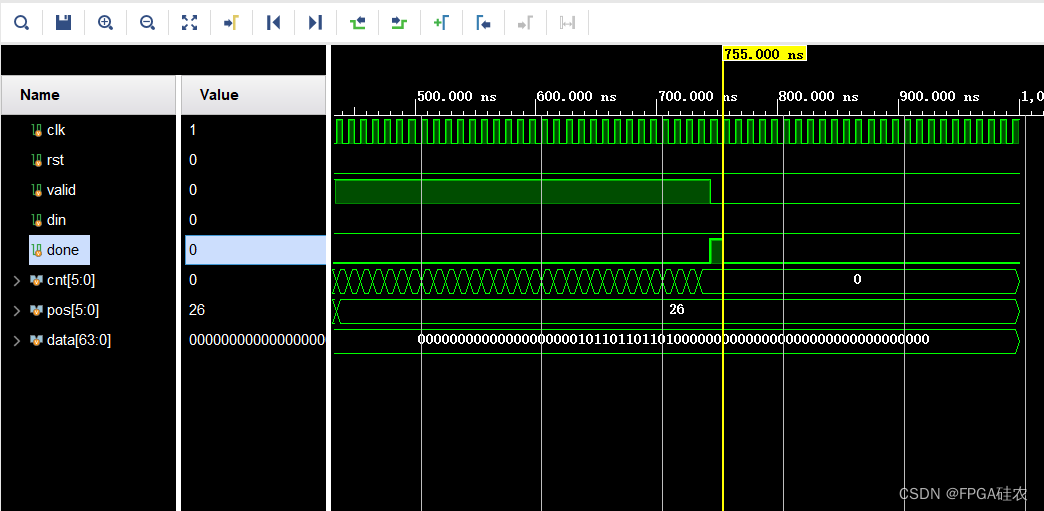Click the 900.000 ns ruler mark
Viewport: 1044px width, 511px height.
[x=939, y=97]
